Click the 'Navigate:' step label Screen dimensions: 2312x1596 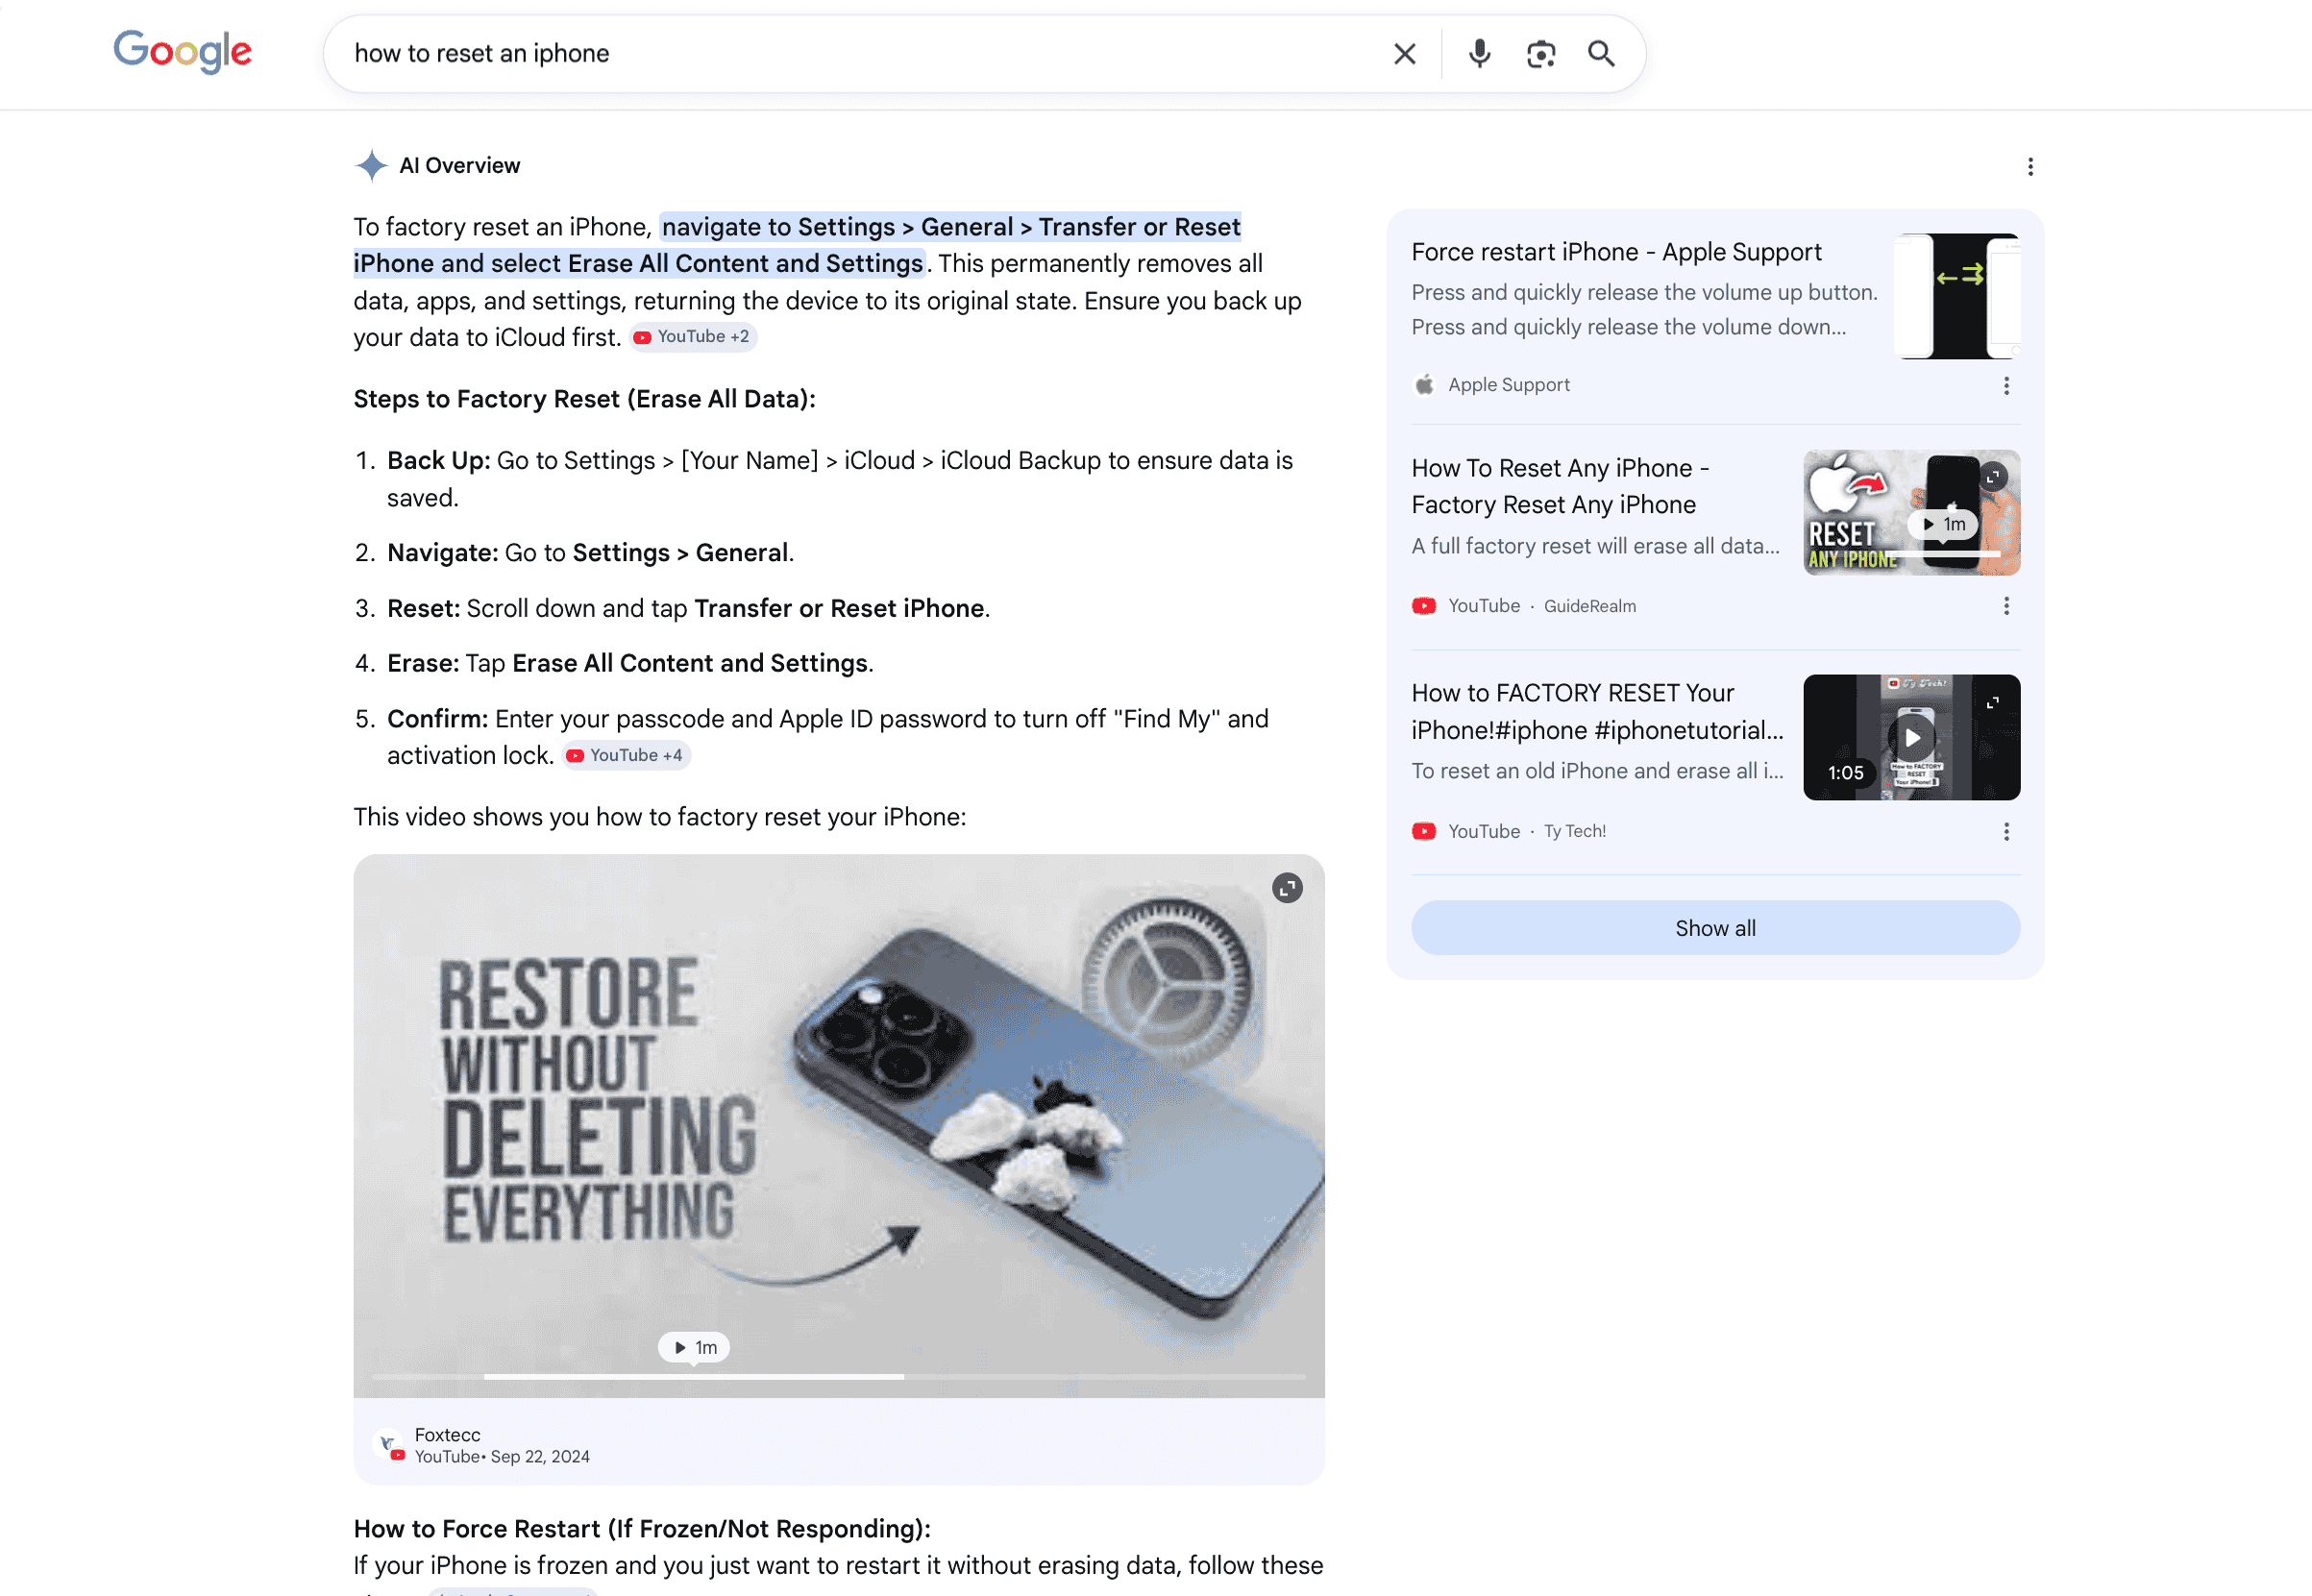coord(442,554)
